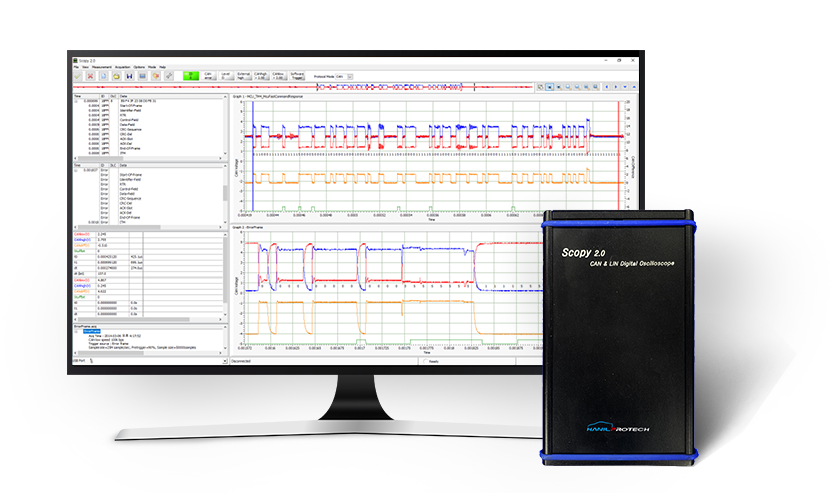833x493 pixels.
Task: Open the Measurement menu
Action: [102, 67]
